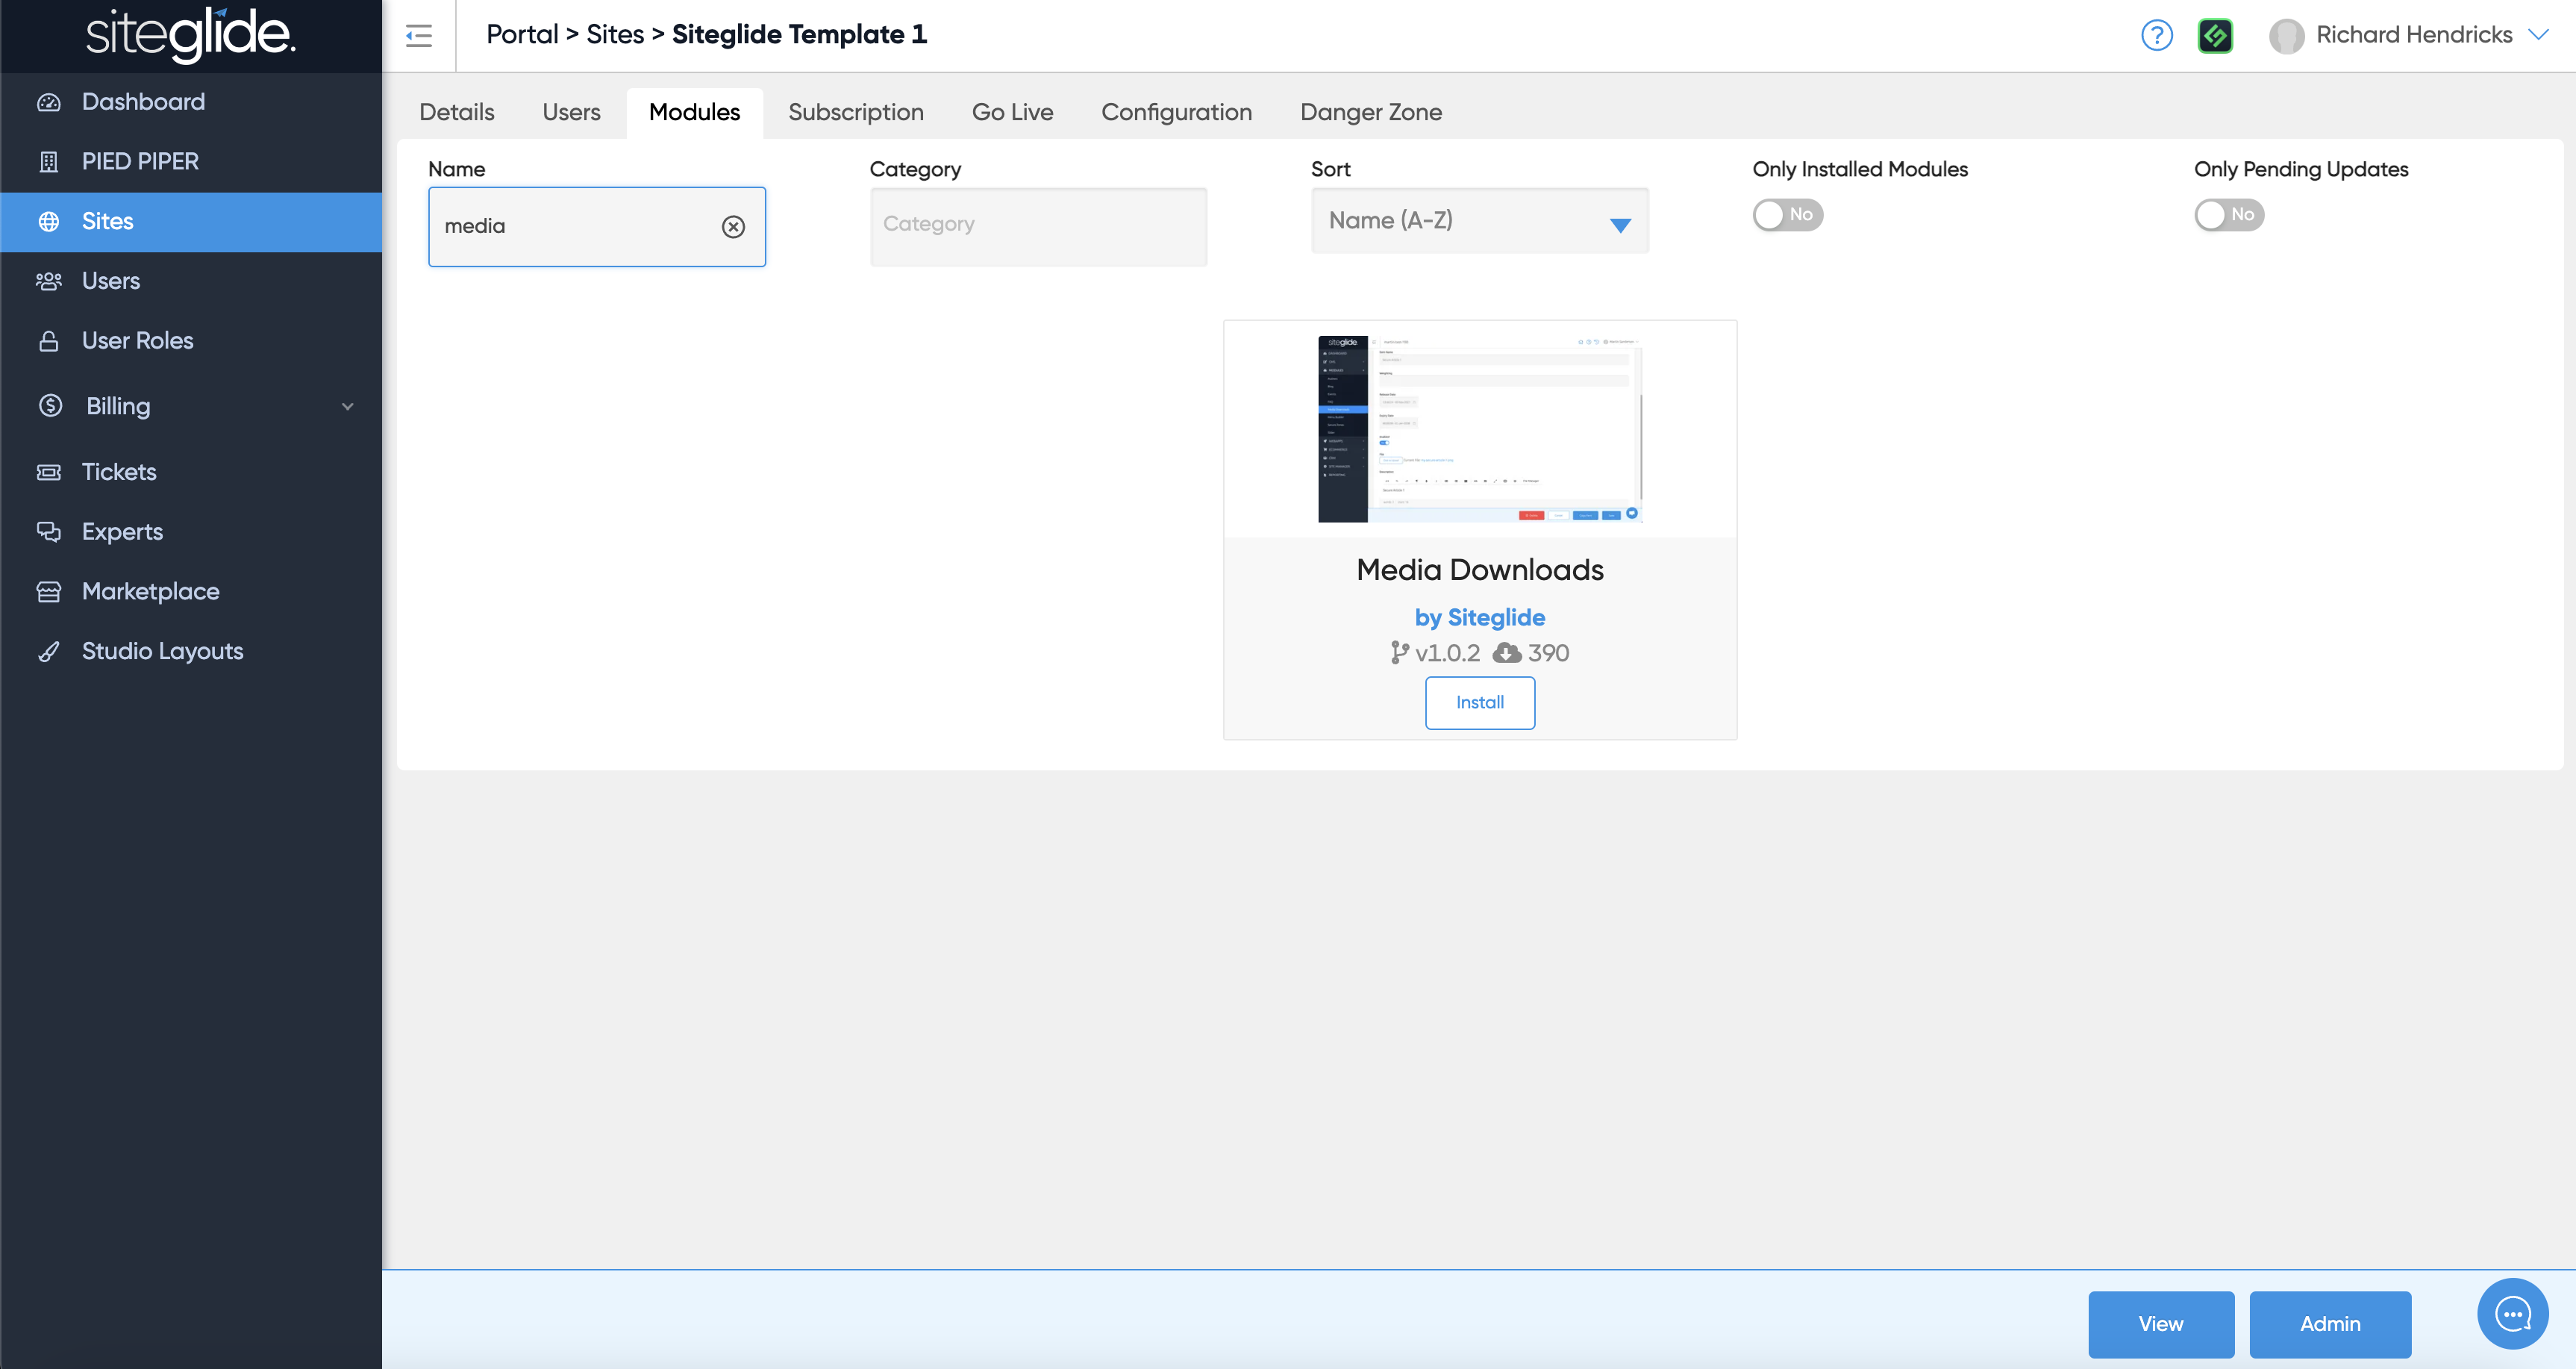Open Studio Layouts in sidebar
This screenshot has height=1369, width=2576.
tap(162, 651)
